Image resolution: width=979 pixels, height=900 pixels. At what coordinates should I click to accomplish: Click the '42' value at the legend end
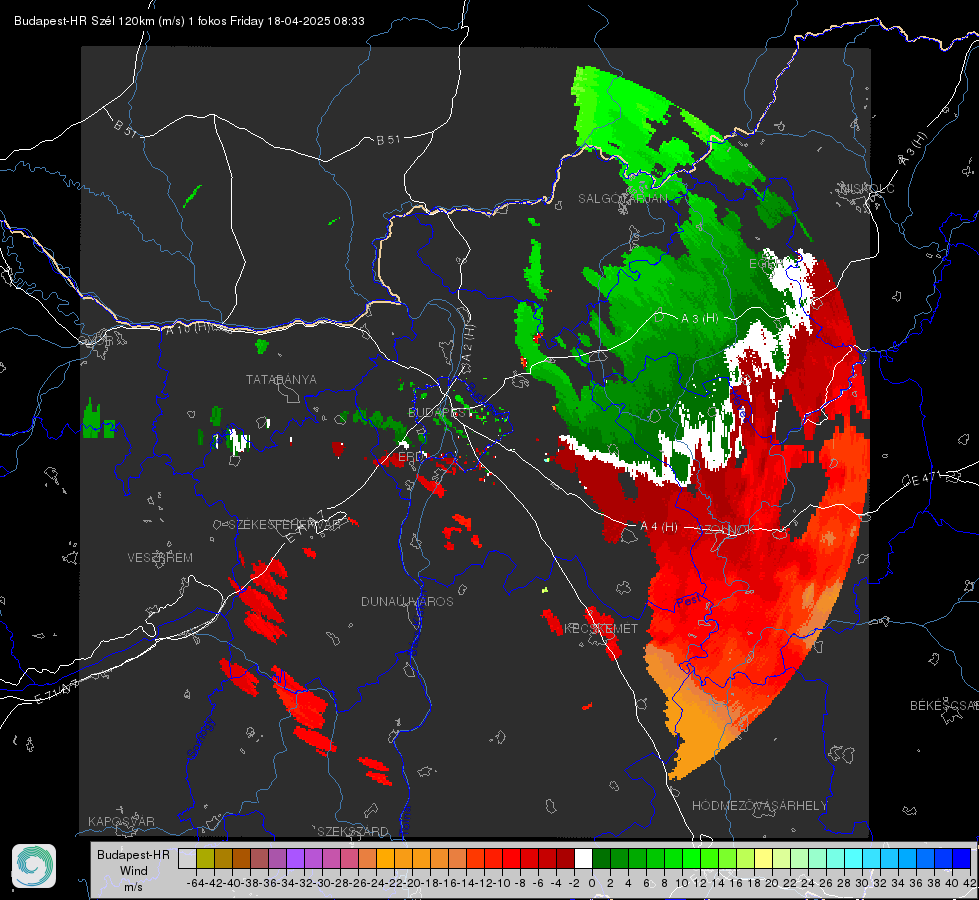pyautogui.click(x=970, y=883)
